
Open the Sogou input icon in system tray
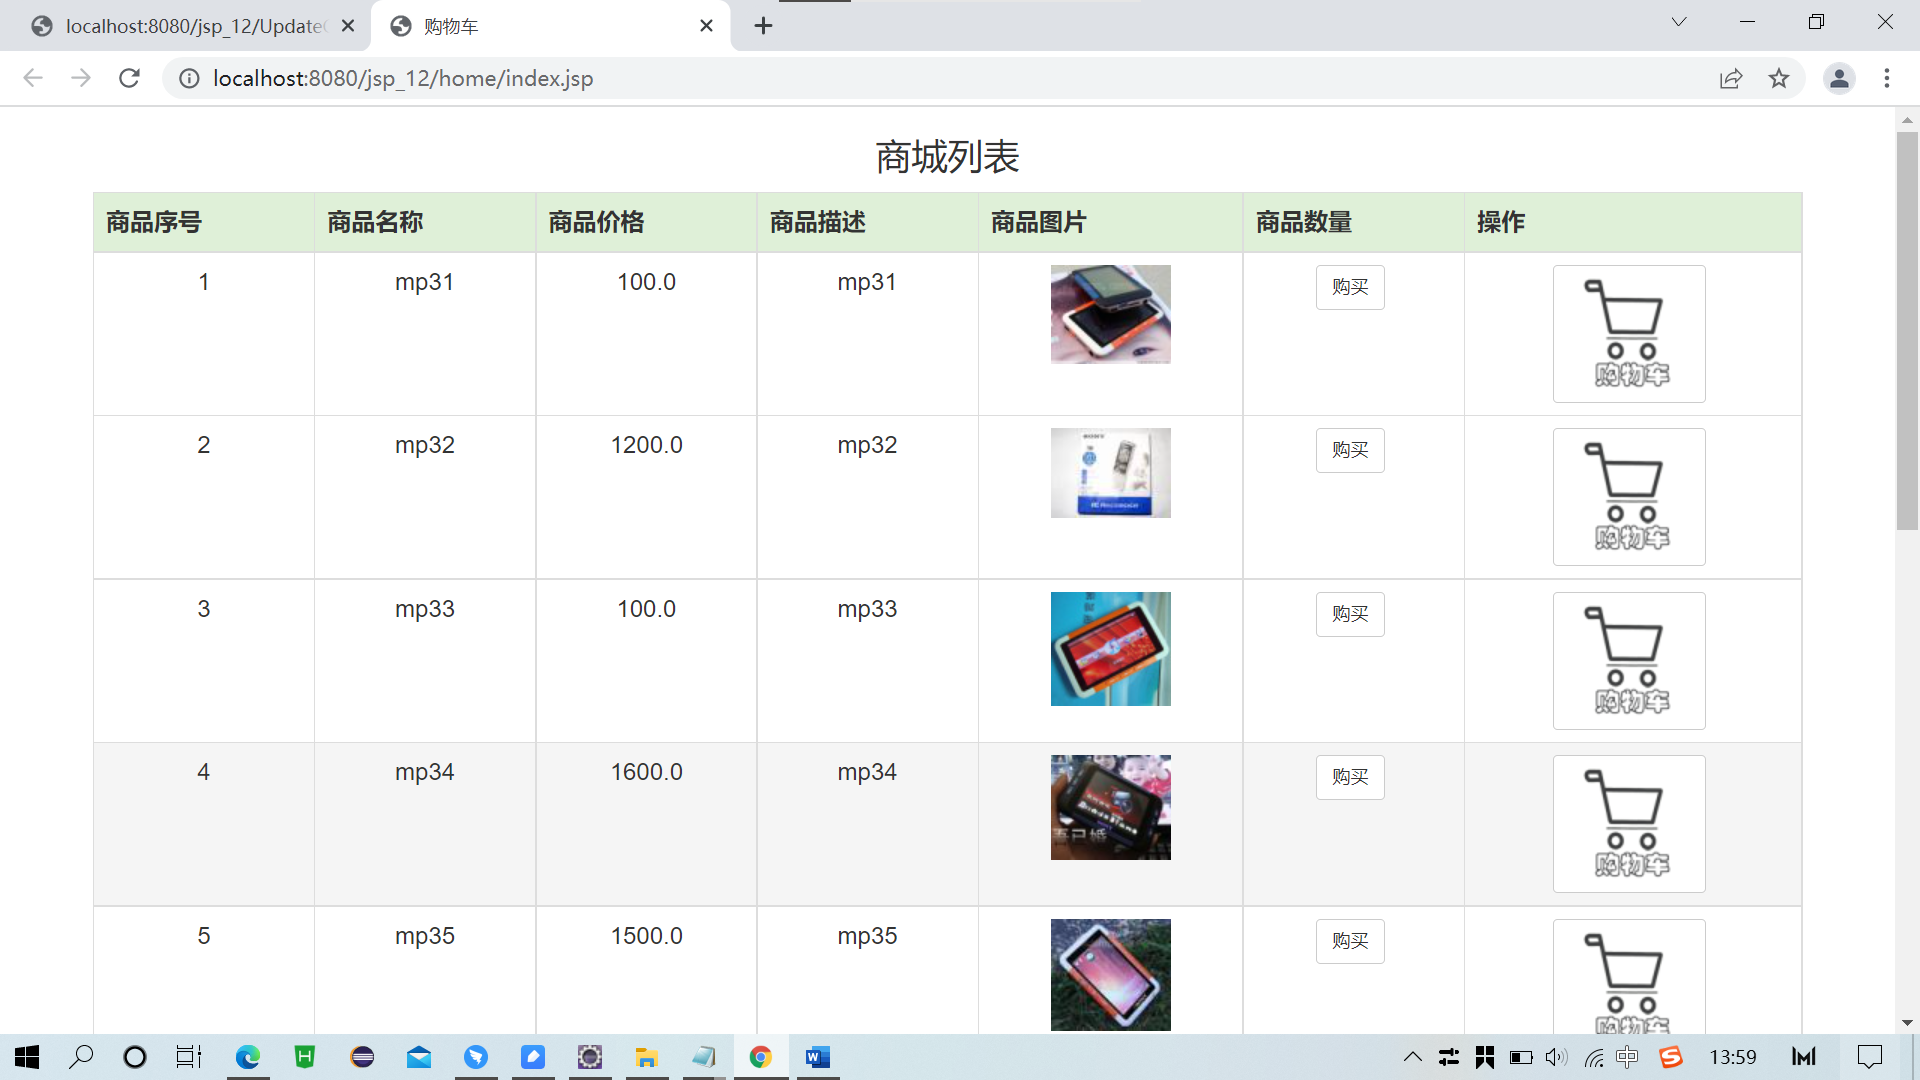pyautogui.click(x=1670, y=1057)
